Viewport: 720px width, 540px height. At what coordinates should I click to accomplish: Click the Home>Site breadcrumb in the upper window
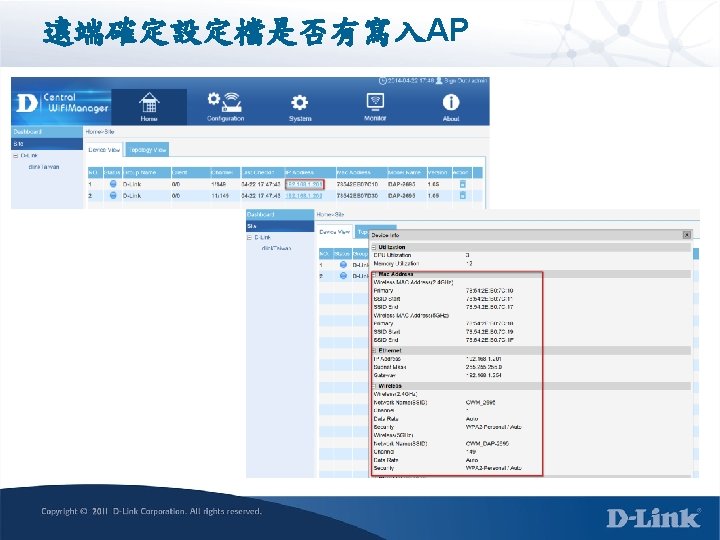[x=100, y=132]
